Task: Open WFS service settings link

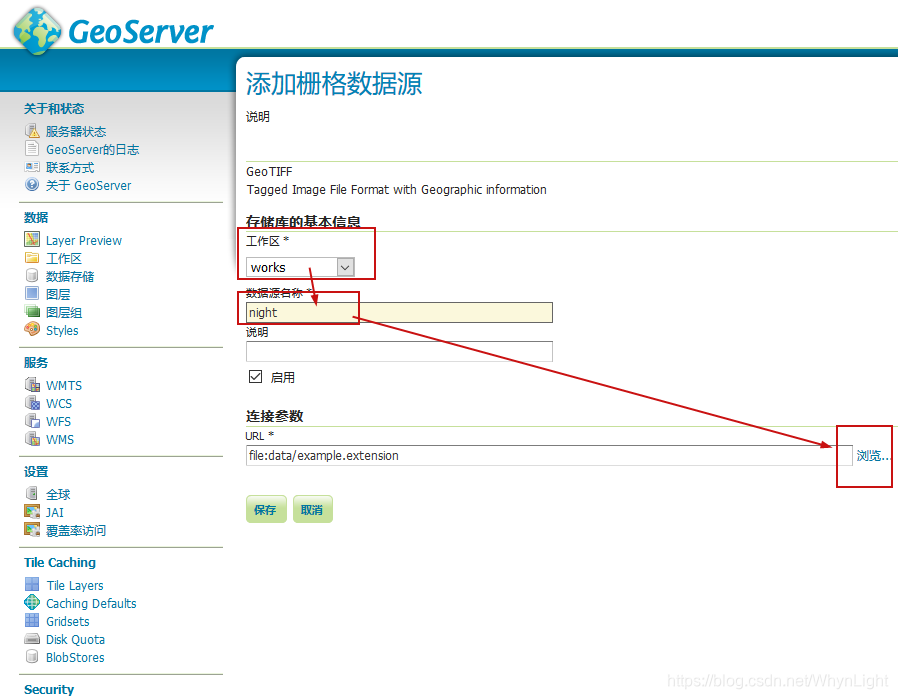Action: pos(58,422)
